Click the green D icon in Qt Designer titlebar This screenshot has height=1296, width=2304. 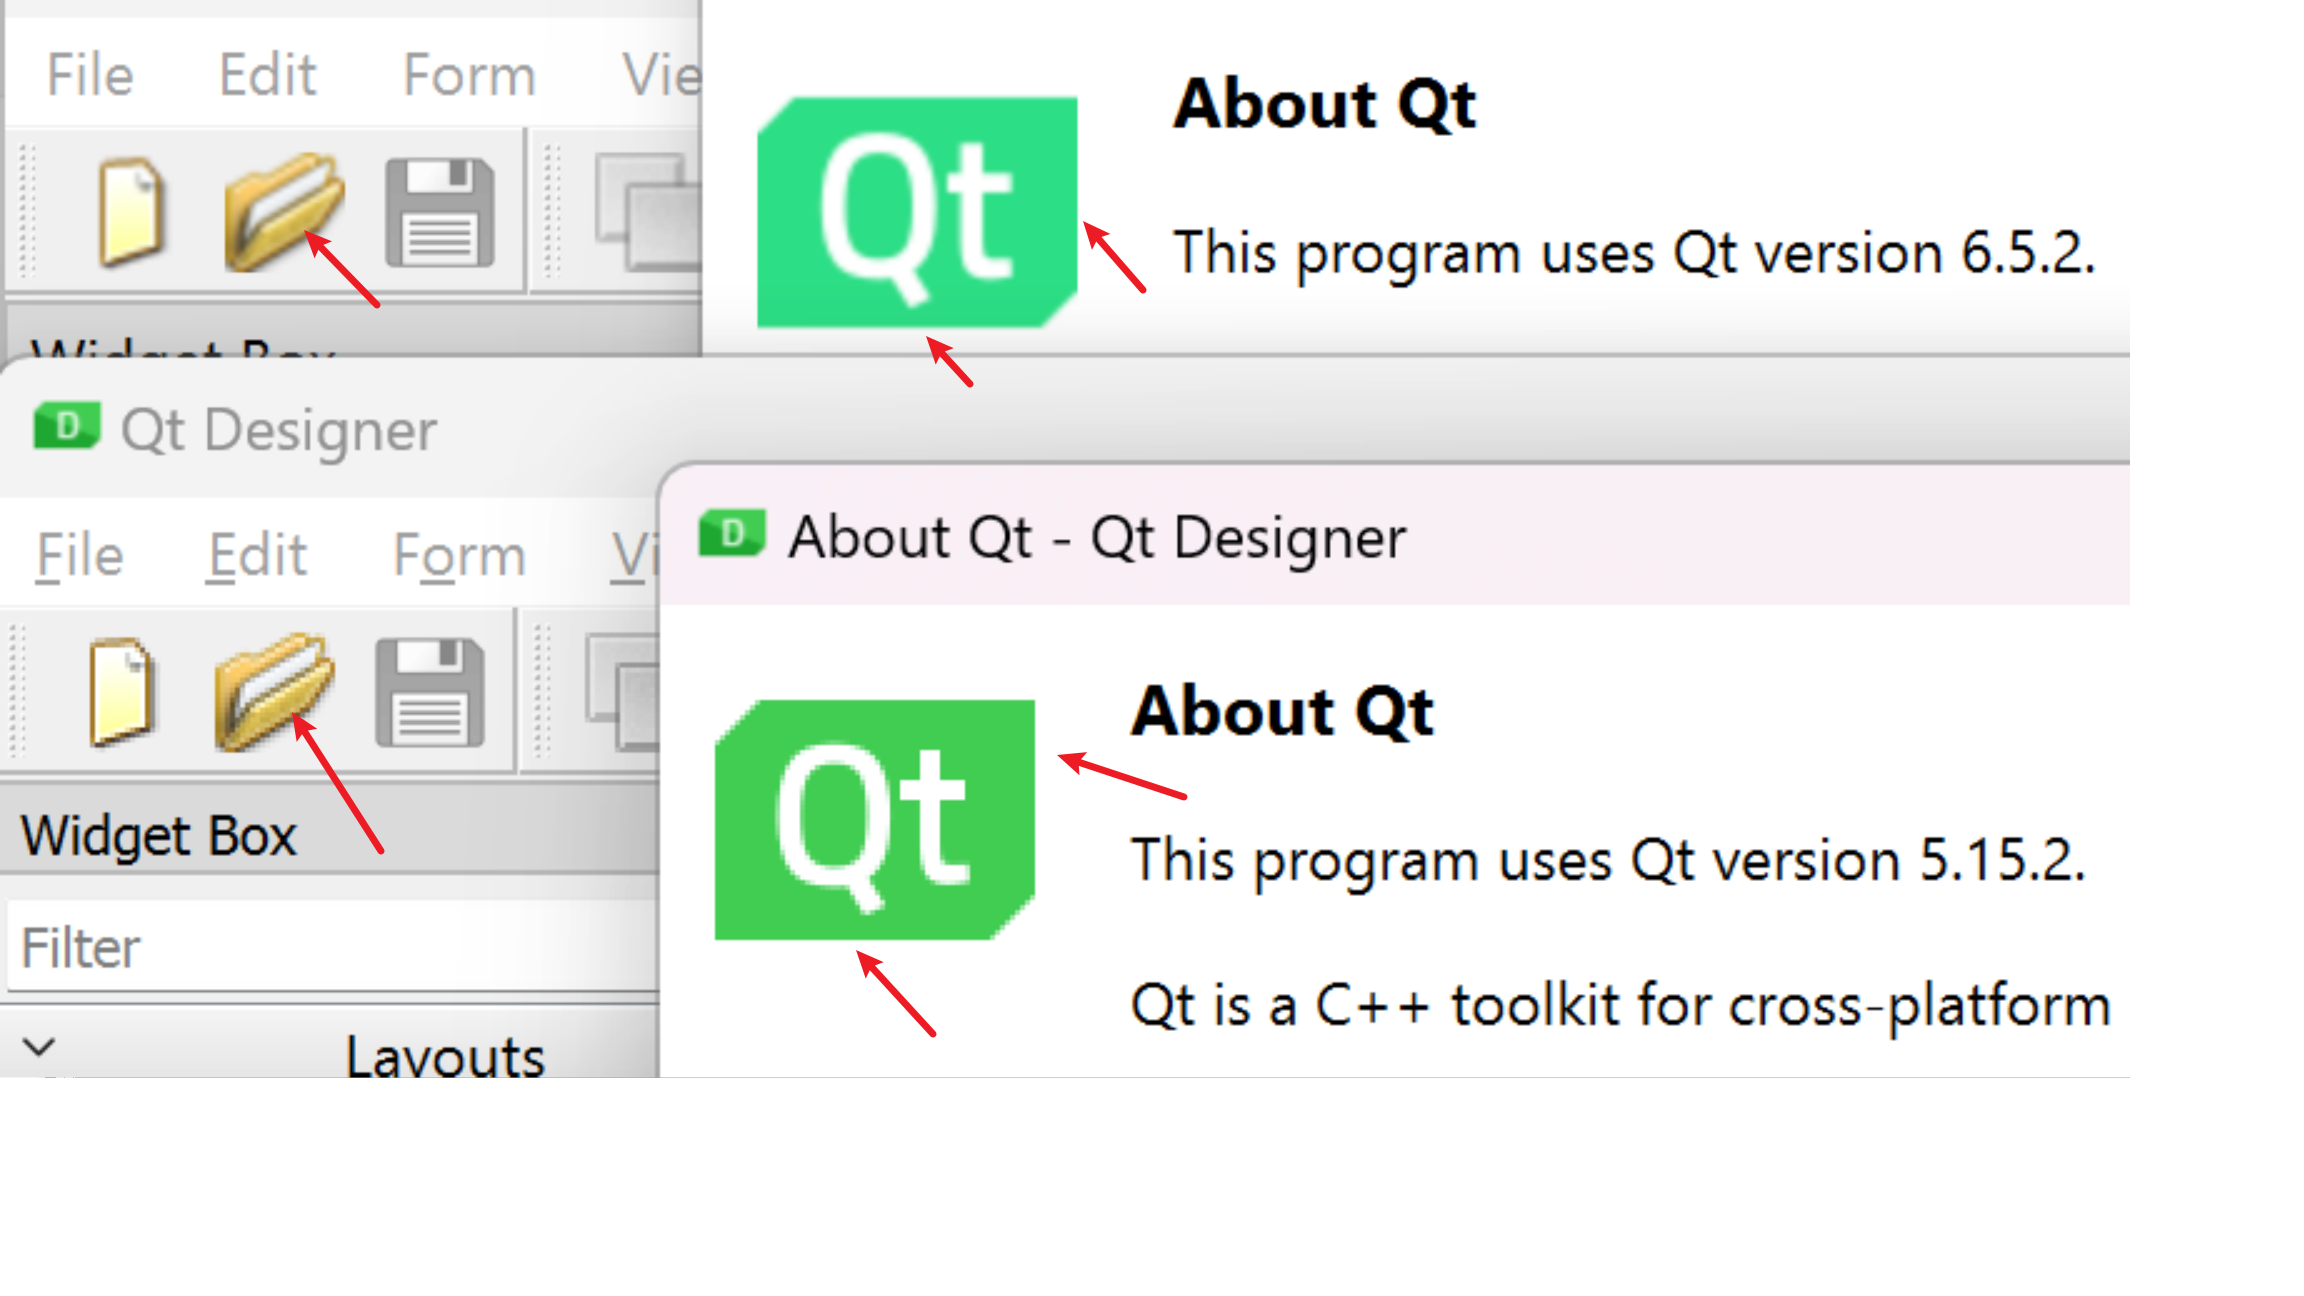67,427
